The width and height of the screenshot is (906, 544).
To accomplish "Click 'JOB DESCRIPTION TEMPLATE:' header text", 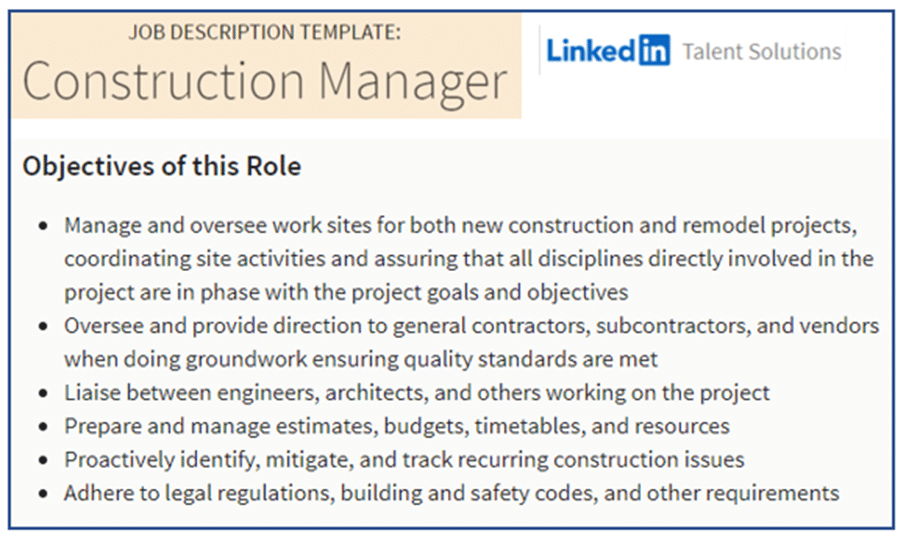I will click(265, 32).
